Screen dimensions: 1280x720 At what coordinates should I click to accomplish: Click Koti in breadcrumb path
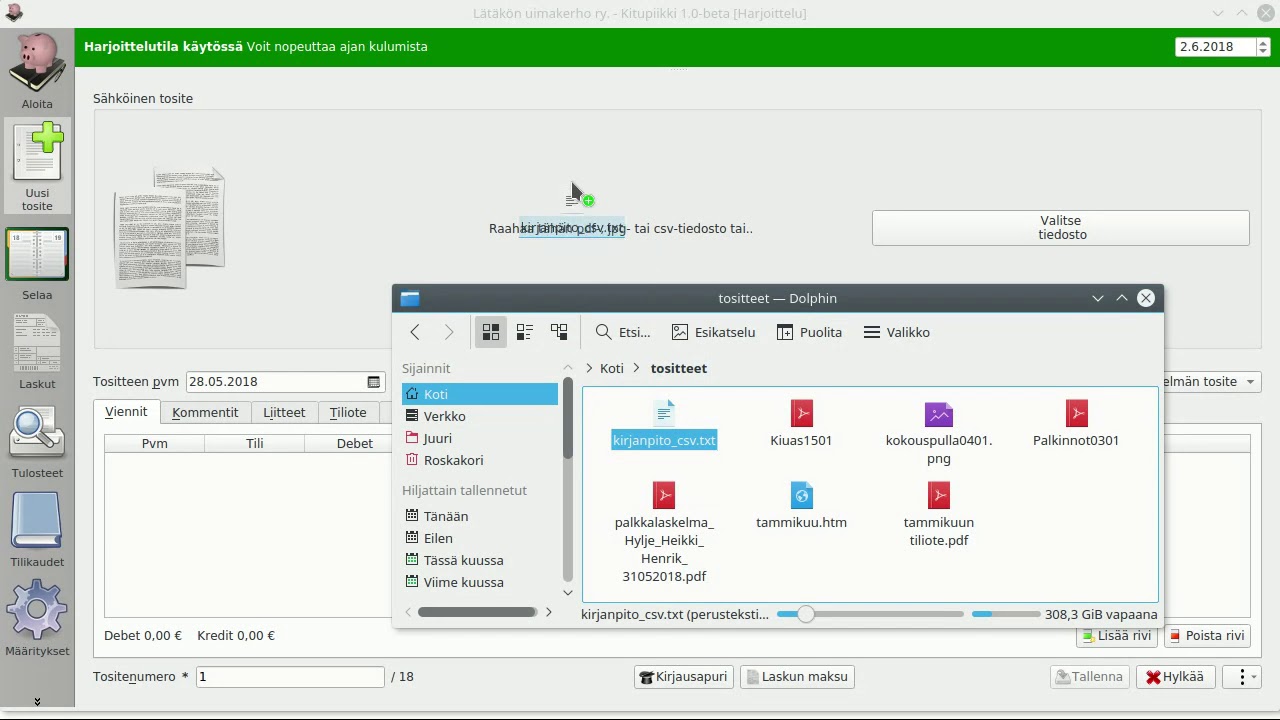tap(612, 368)
